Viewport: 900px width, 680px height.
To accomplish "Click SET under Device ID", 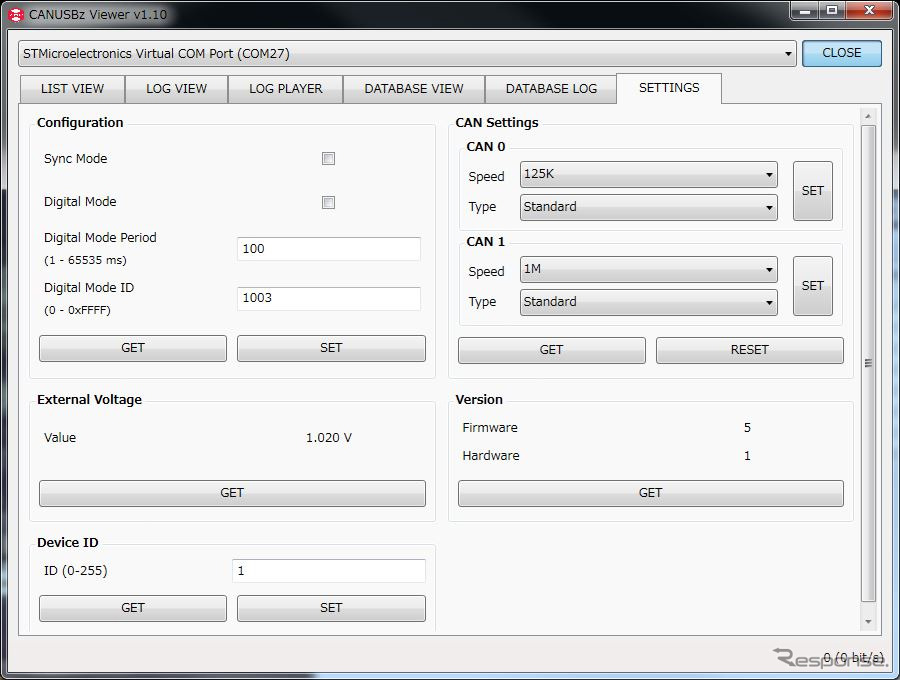I will [331, 608].
